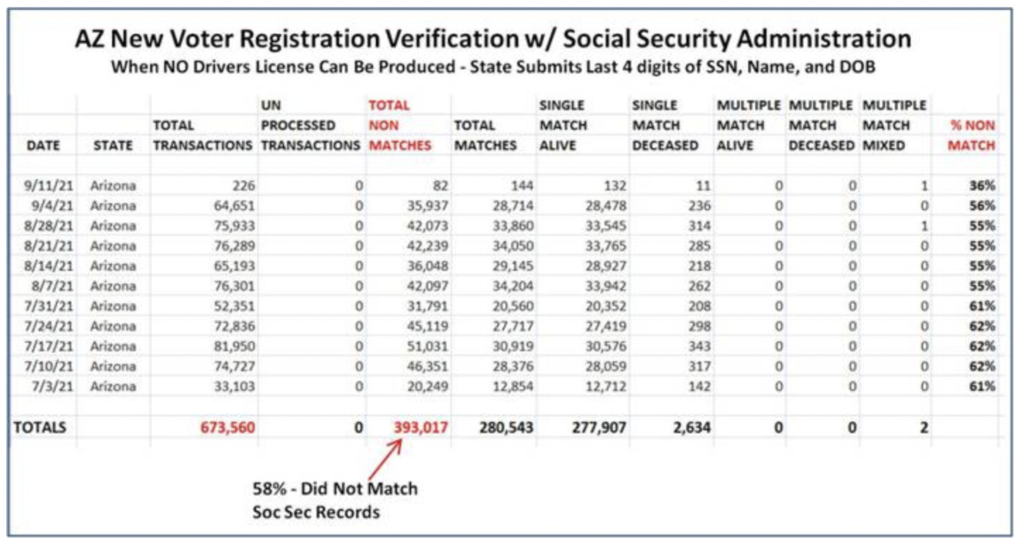Click the TOTAL TRANSACTIONS column header
1024x546 pixels.
[202, 135]
